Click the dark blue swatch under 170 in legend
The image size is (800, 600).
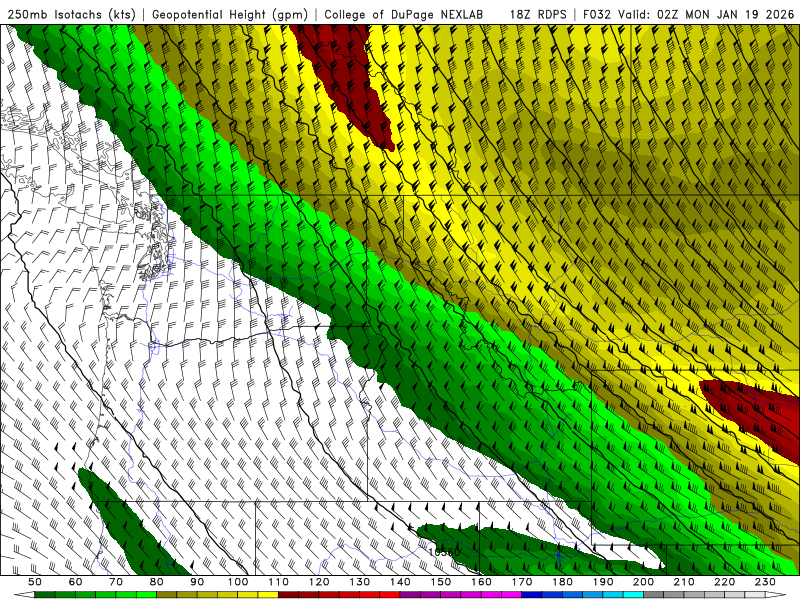[x=532, y=594]
